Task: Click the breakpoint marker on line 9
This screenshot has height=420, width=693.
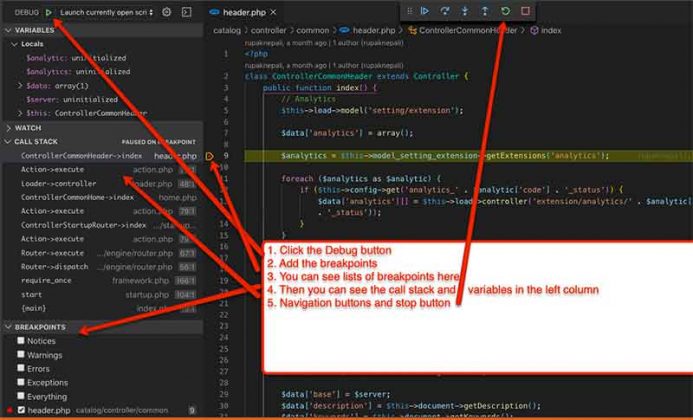Action: [x=210, y=156]
